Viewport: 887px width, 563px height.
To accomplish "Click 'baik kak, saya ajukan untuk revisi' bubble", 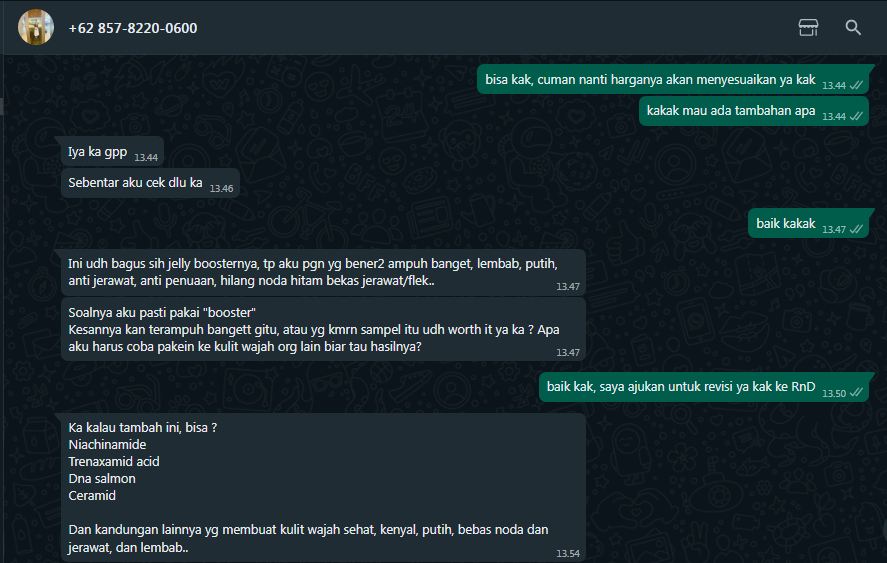I will (704, 387).
